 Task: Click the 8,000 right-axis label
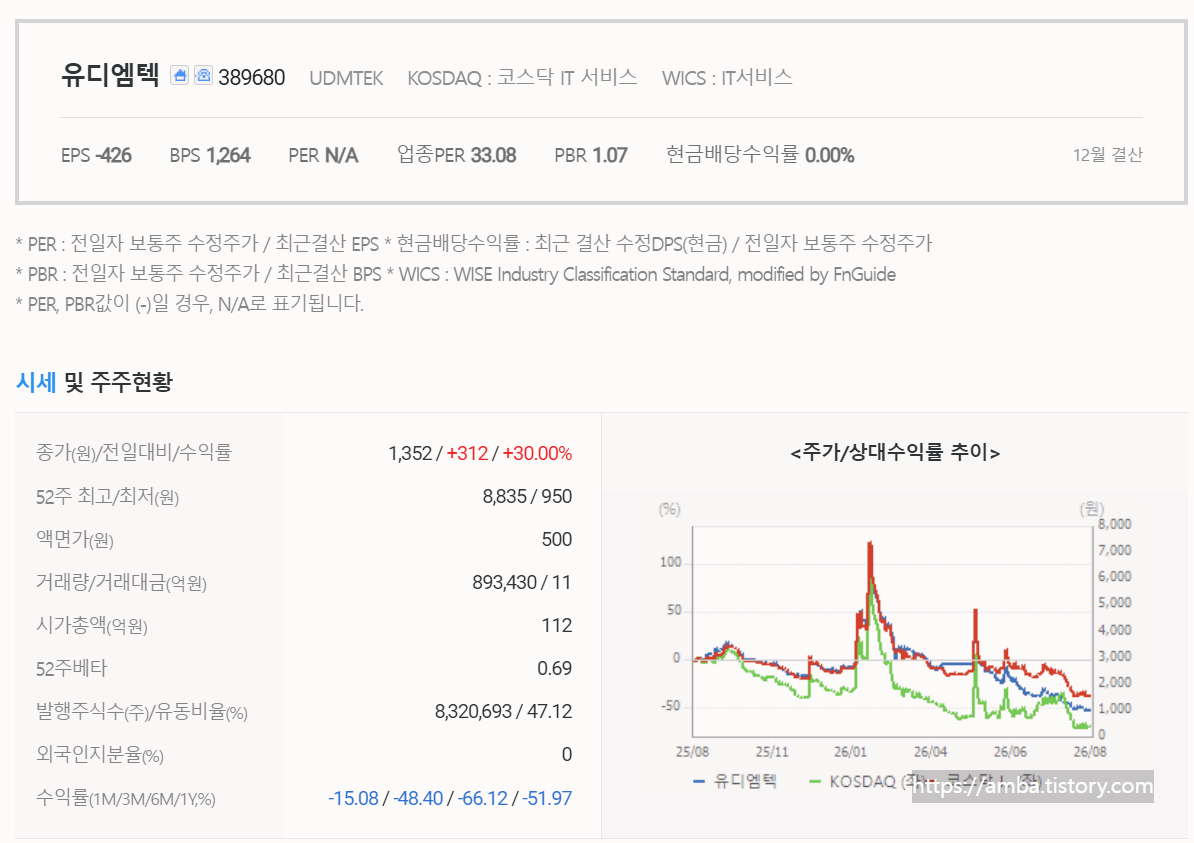(1115, 524)
